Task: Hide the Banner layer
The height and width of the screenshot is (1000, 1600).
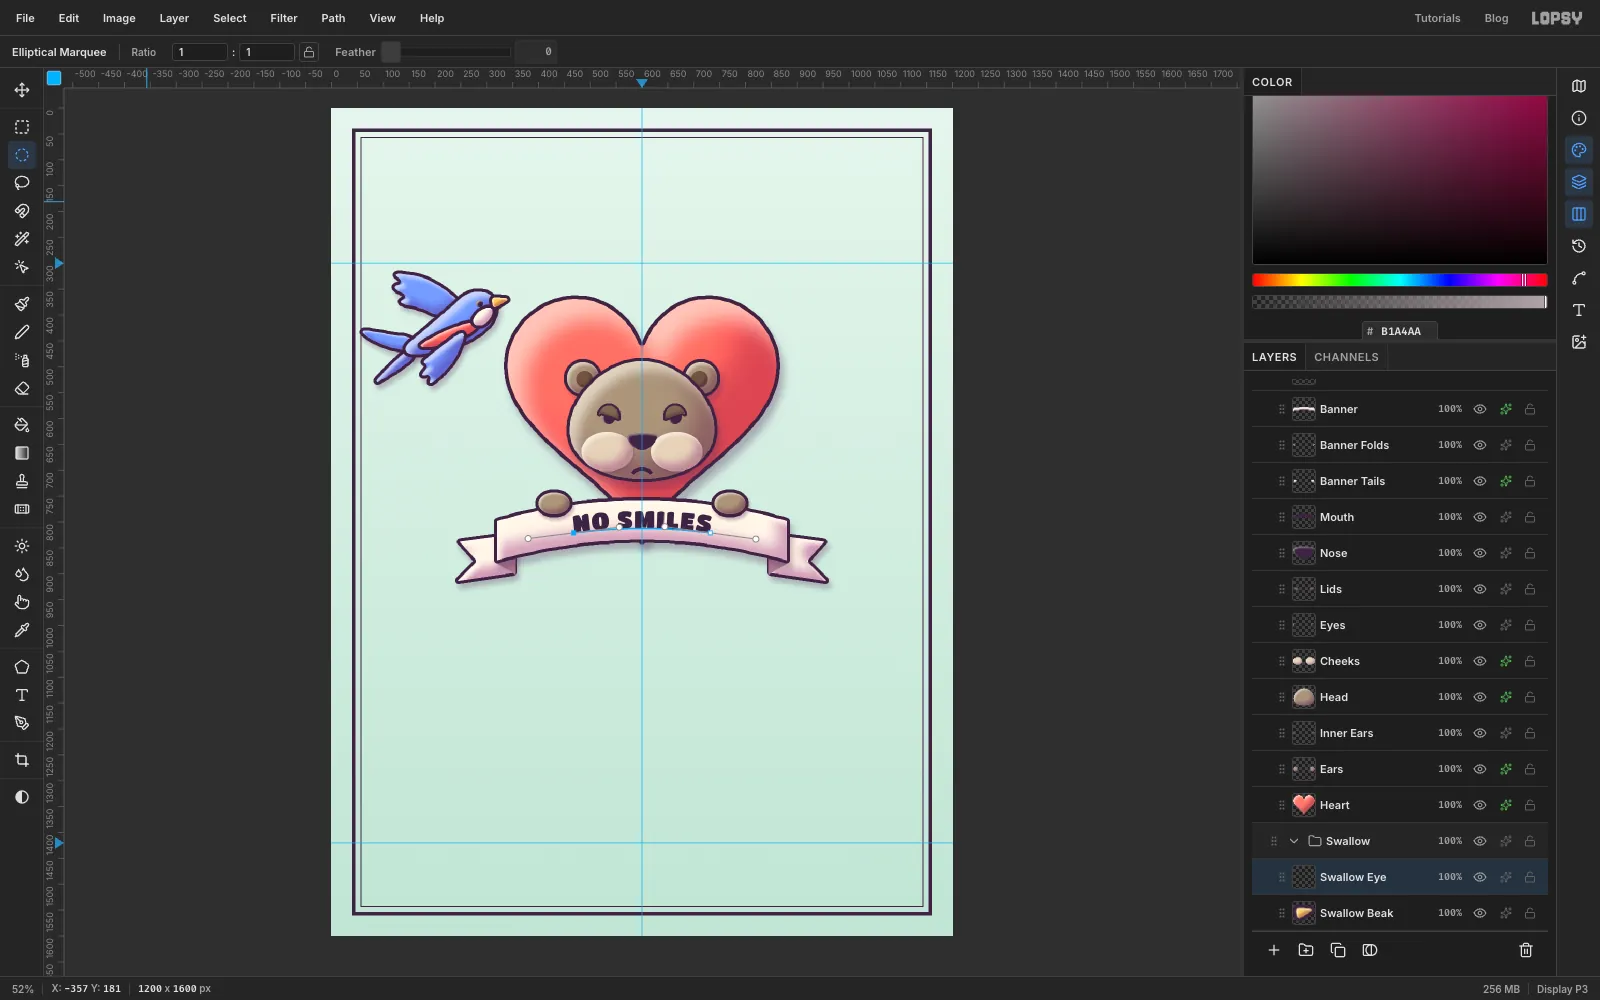Action: [1480, 409]
